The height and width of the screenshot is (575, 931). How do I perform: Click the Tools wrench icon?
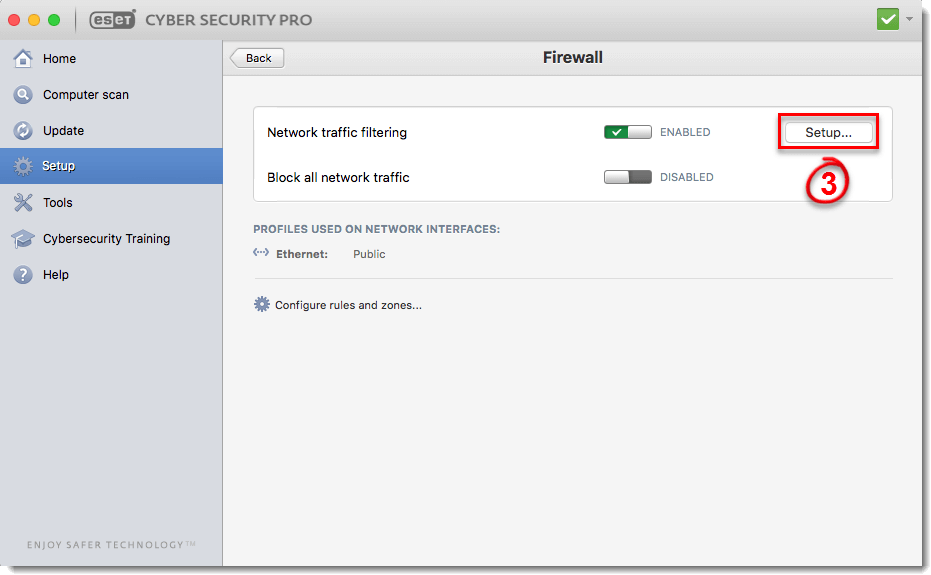point(23,203)
